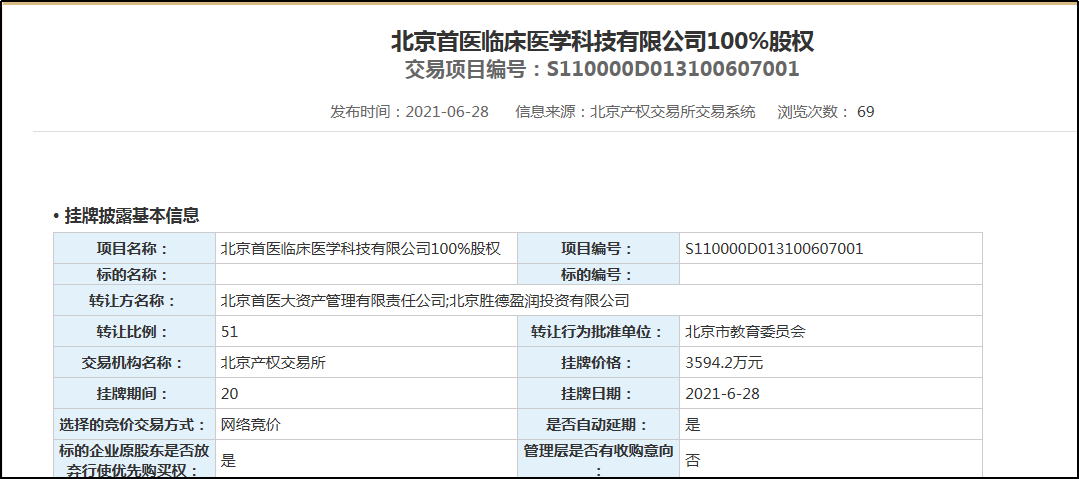Click the section header 挂牌披露基本信息

click(131, 216)
